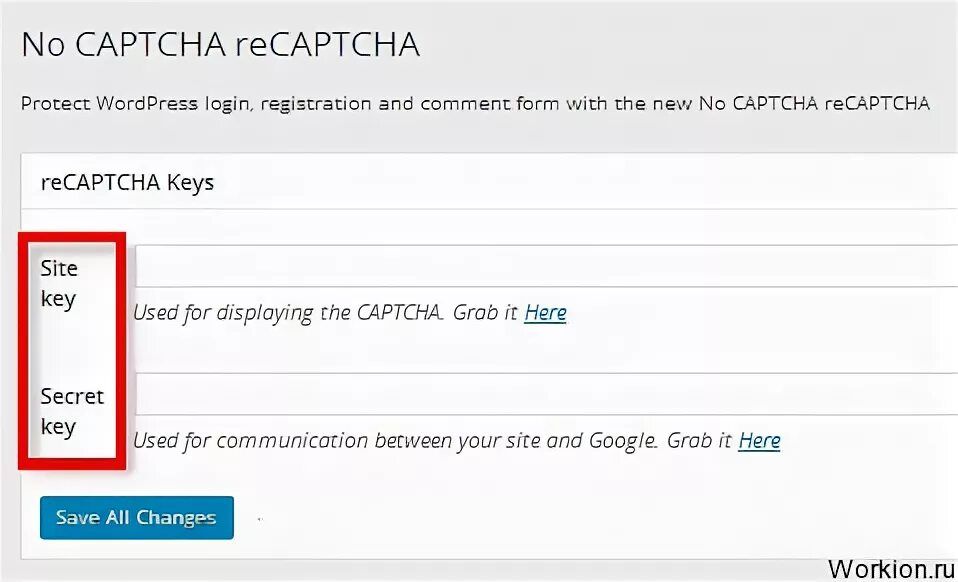Follow the Here link under Secret key

[x=759, y=440]
